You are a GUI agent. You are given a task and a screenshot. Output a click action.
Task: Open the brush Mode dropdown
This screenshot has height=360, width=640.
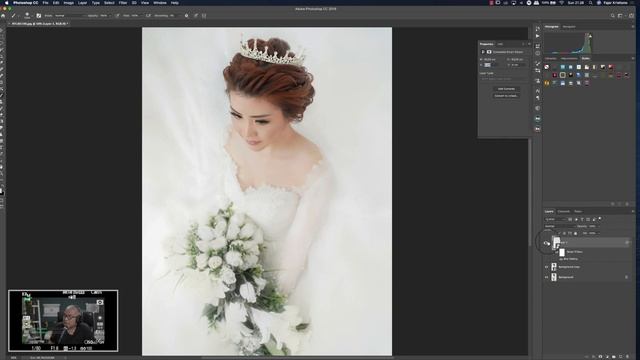(70, 16)
